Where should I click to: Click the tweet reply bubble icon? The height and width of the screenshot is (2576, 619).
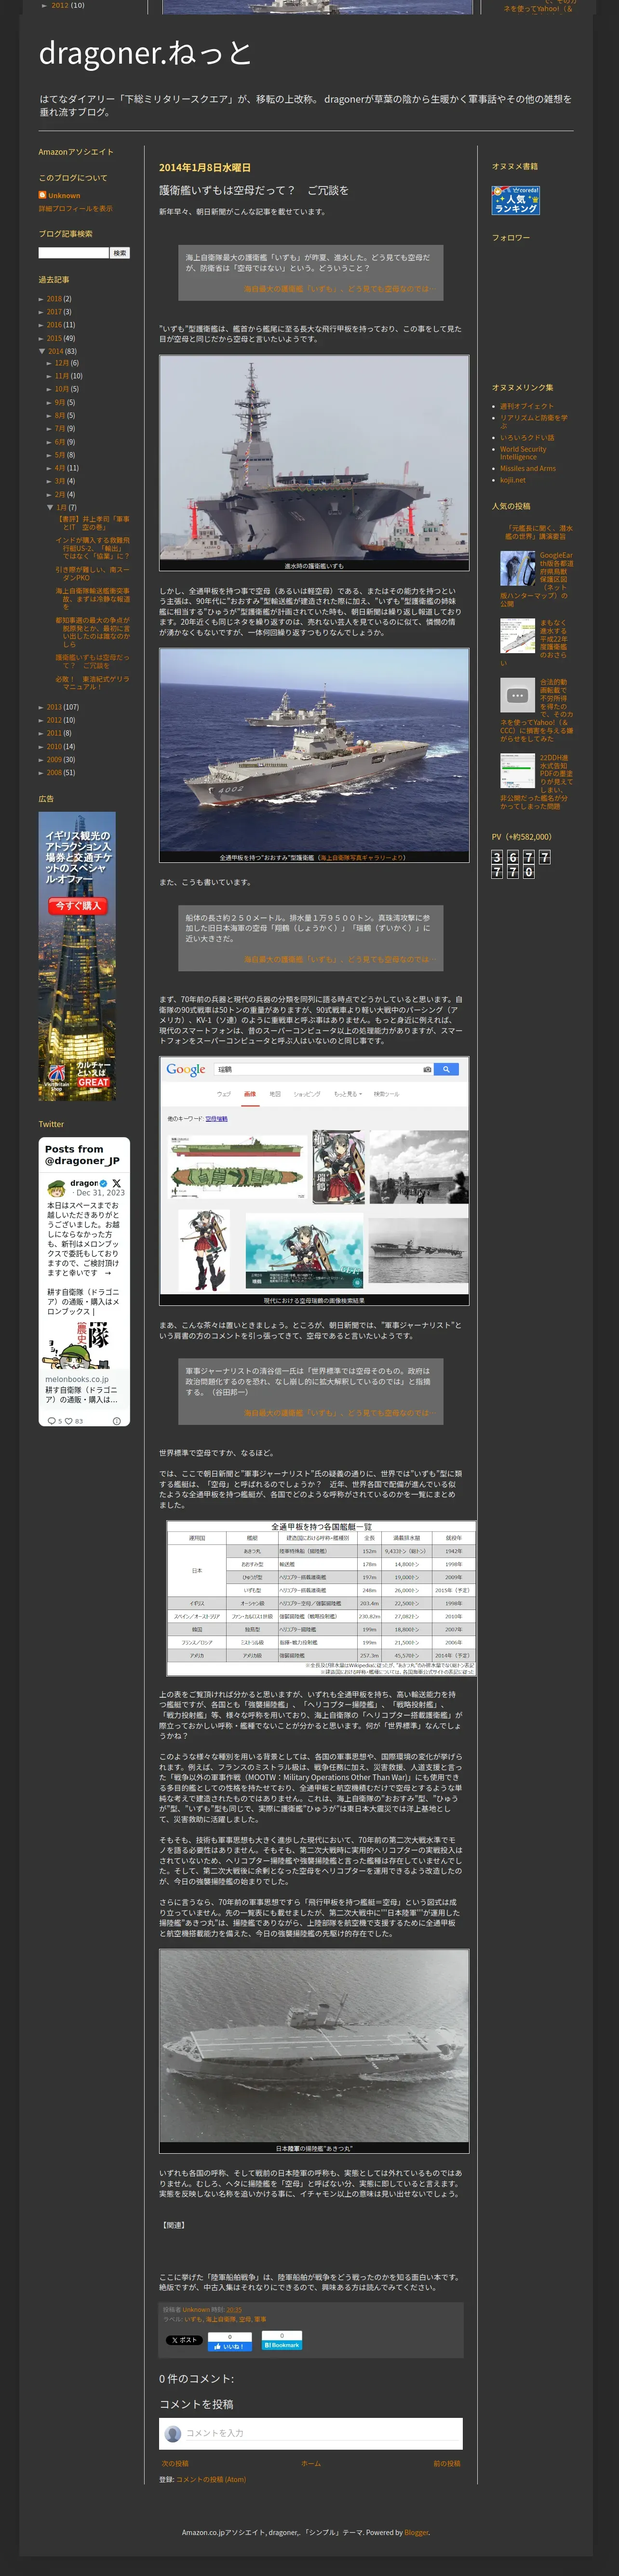(x=52, y=1421)
